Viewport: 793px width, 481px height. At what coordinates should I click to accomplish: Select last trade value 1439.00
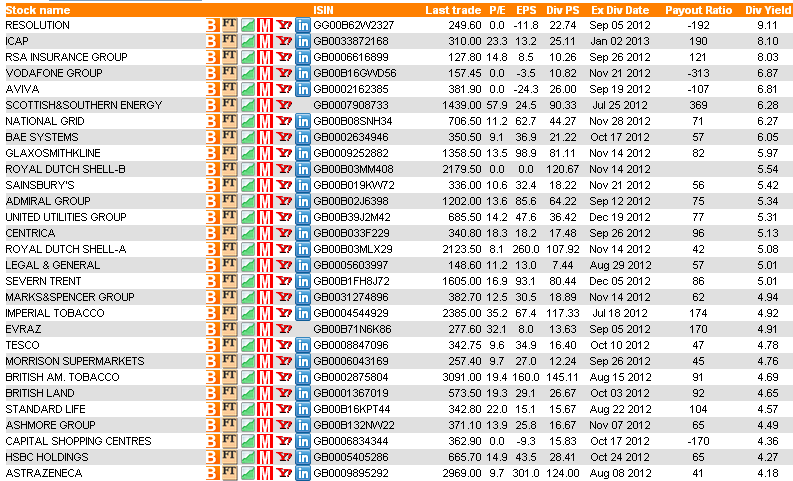click(x=461, y=105)
